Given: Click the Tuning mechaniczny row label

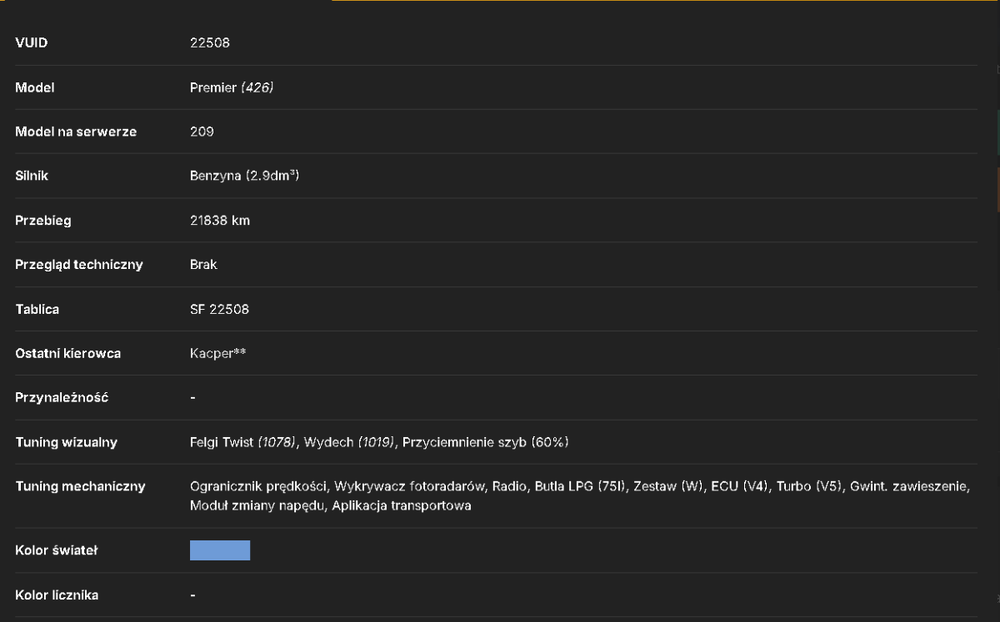Looking at the screenshot, I should coord(80,486).
